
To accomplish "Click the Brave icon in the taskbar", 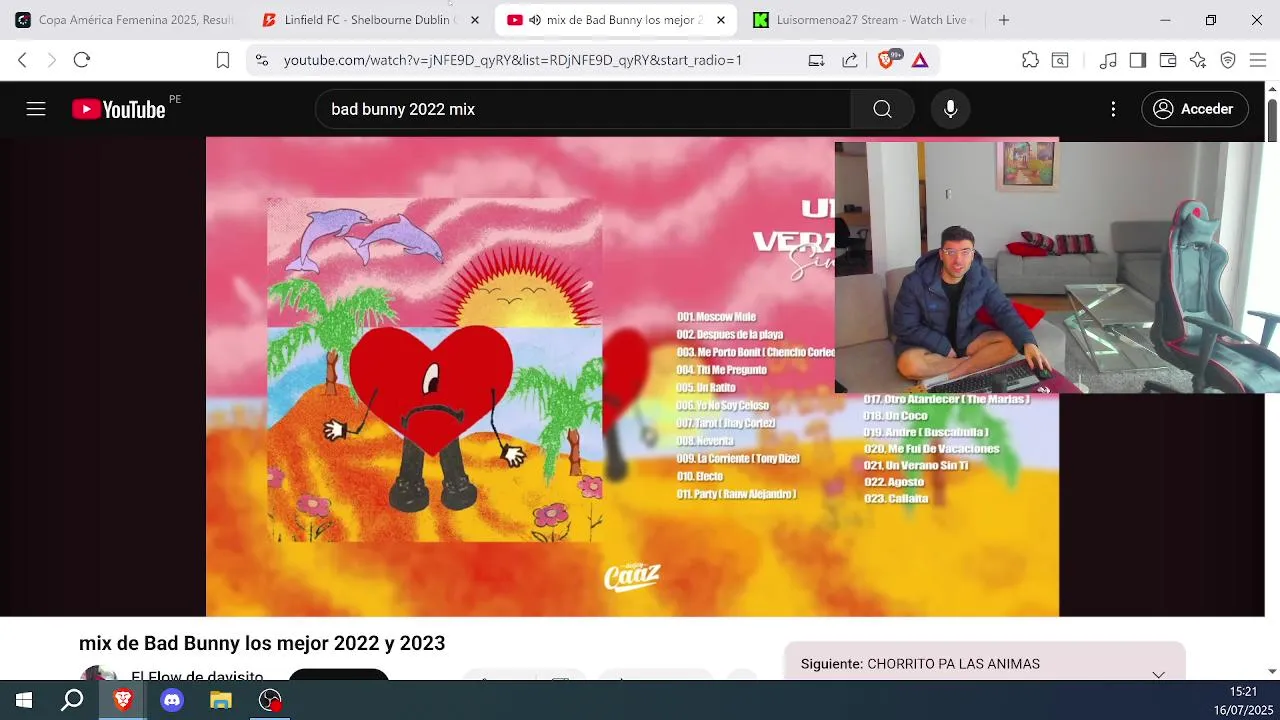I will point(122,700).
